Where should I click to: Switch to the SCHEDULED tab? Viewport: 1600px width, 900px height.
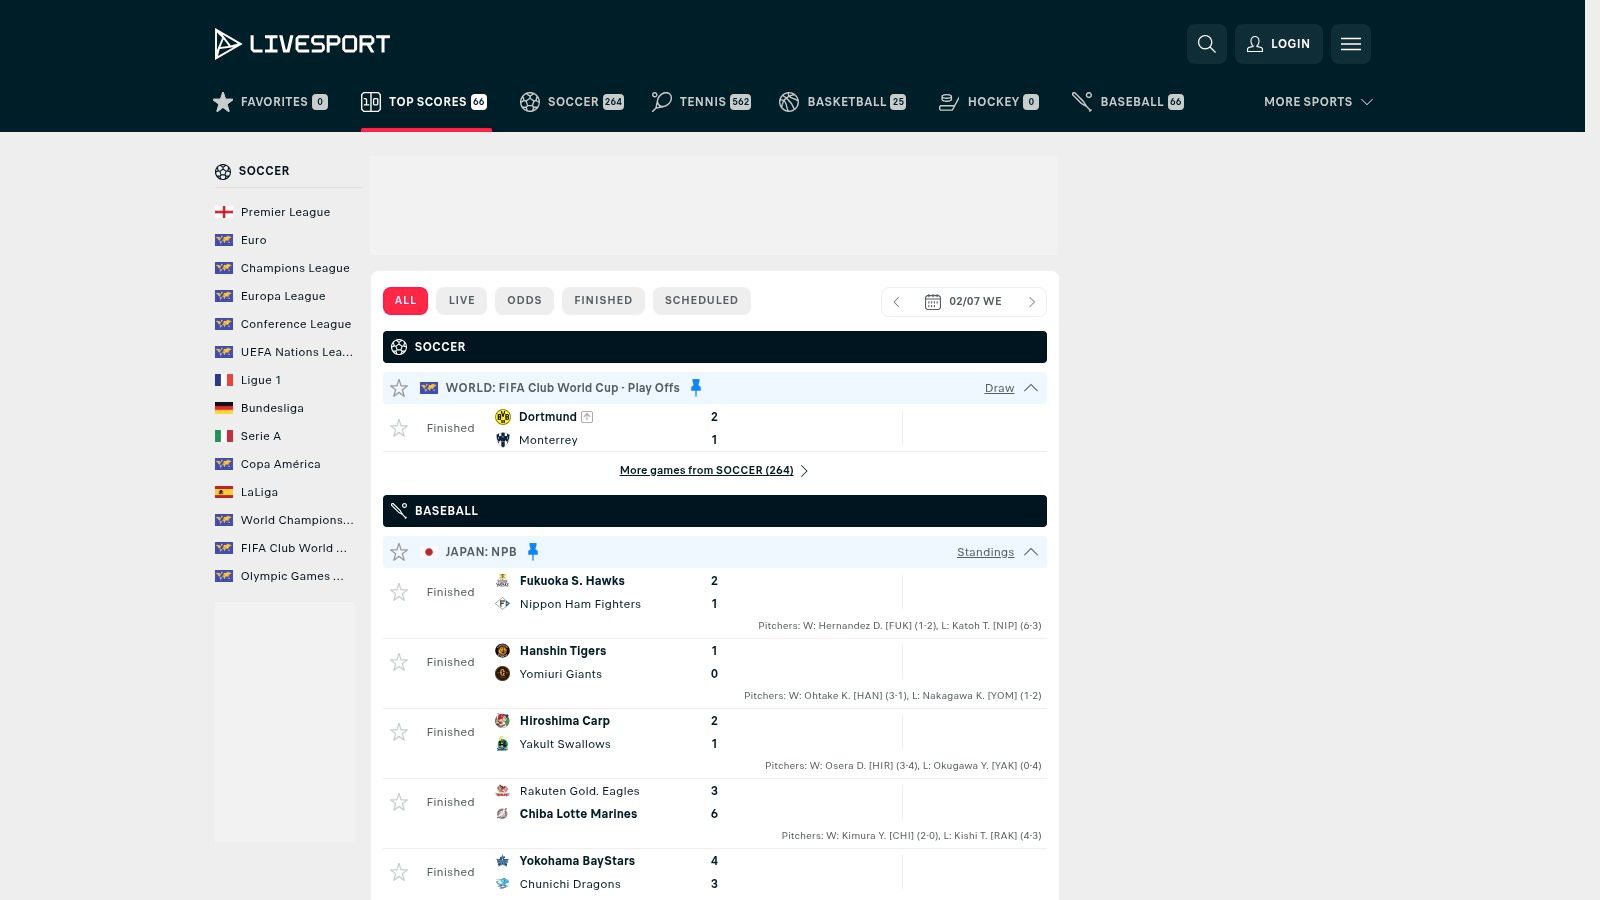(701, 300)
